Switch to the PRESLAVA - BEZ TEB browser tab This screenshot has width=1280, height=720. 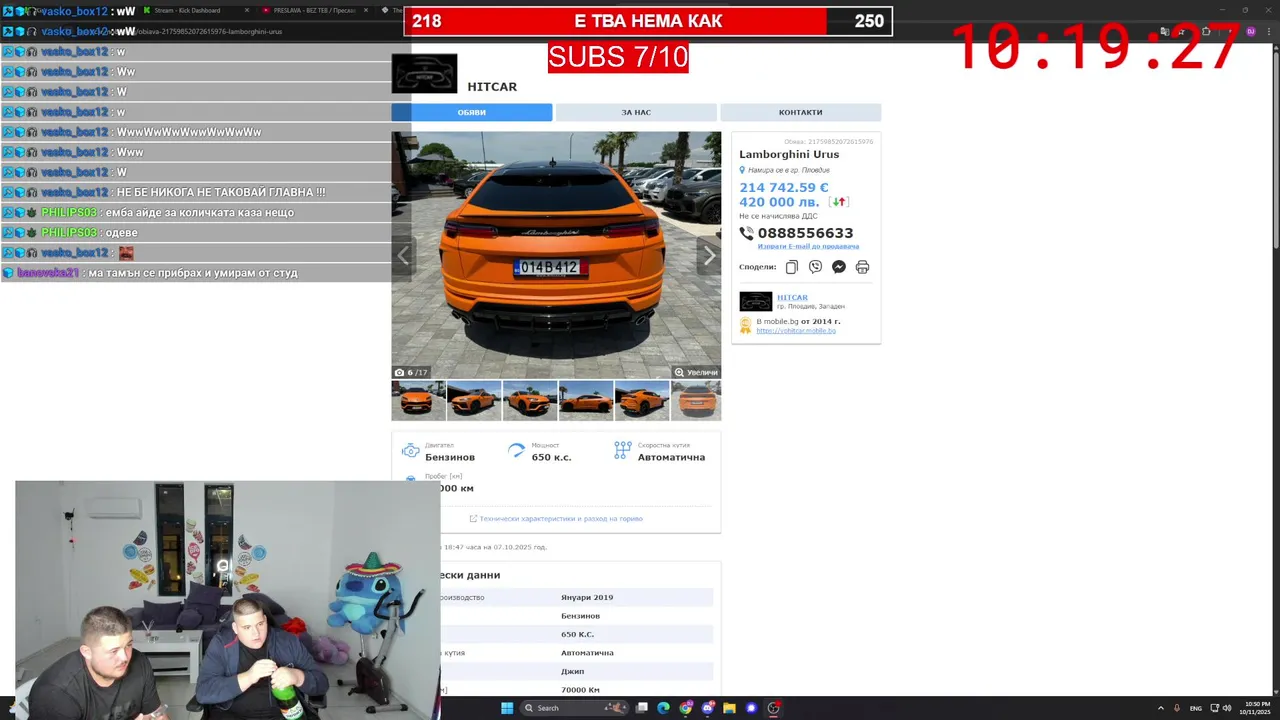[x=315, y=10]
